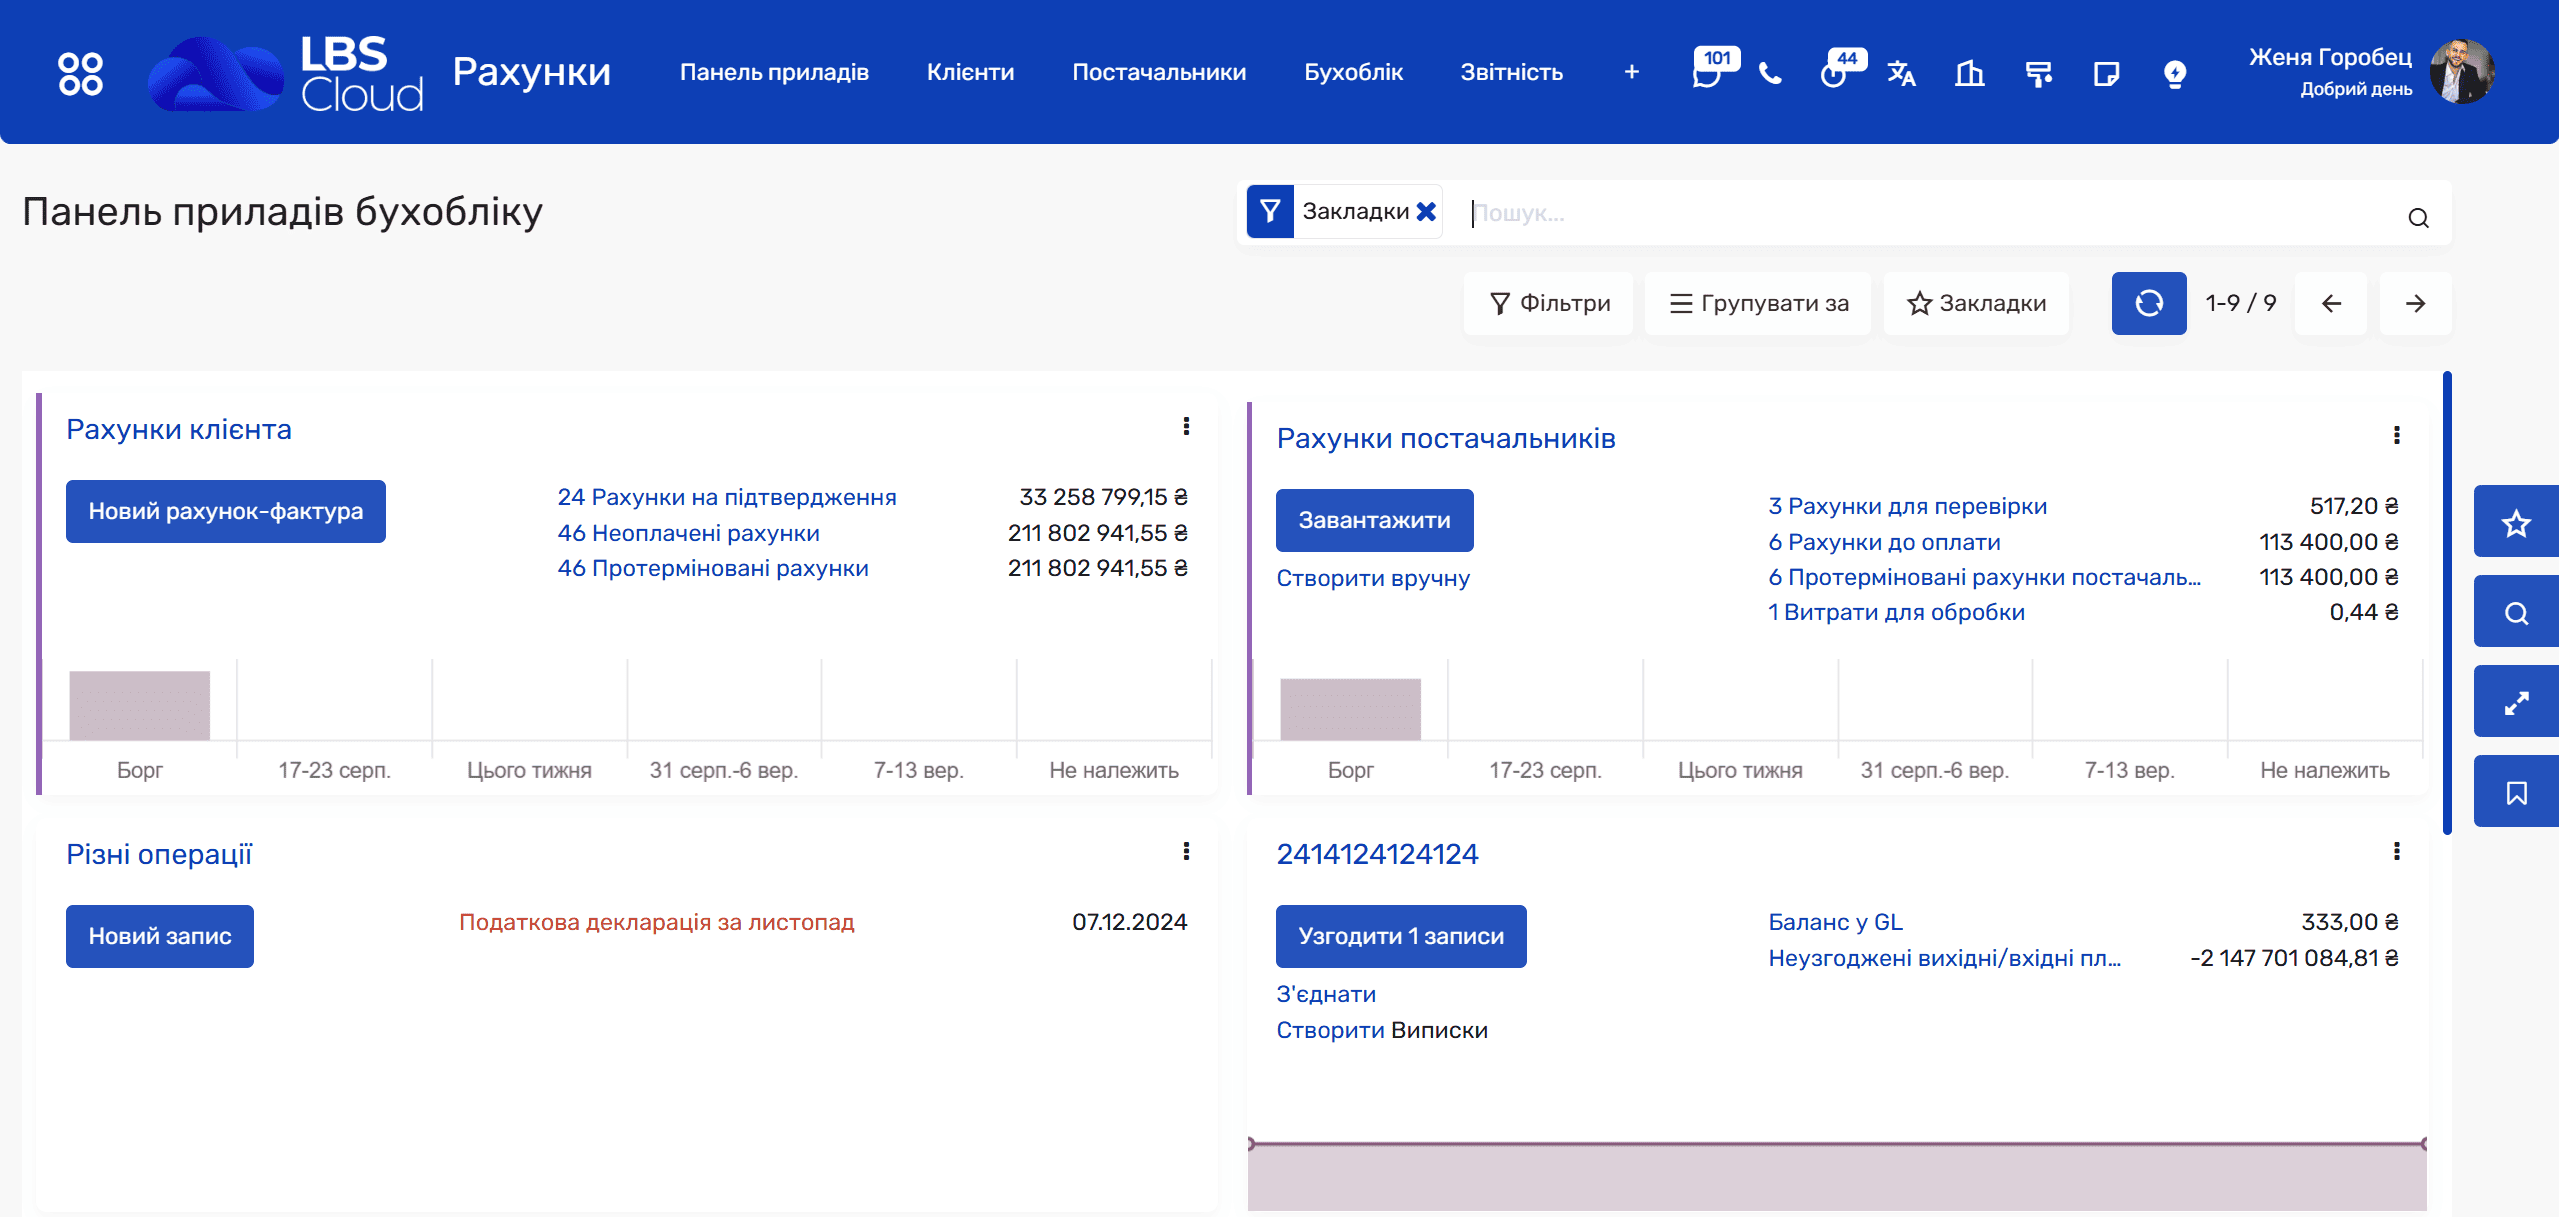Click Неузгоджені вихідні/вхідні платежі link
This screenshot has height=1217, width=2559.
(x=1945, y=958)
